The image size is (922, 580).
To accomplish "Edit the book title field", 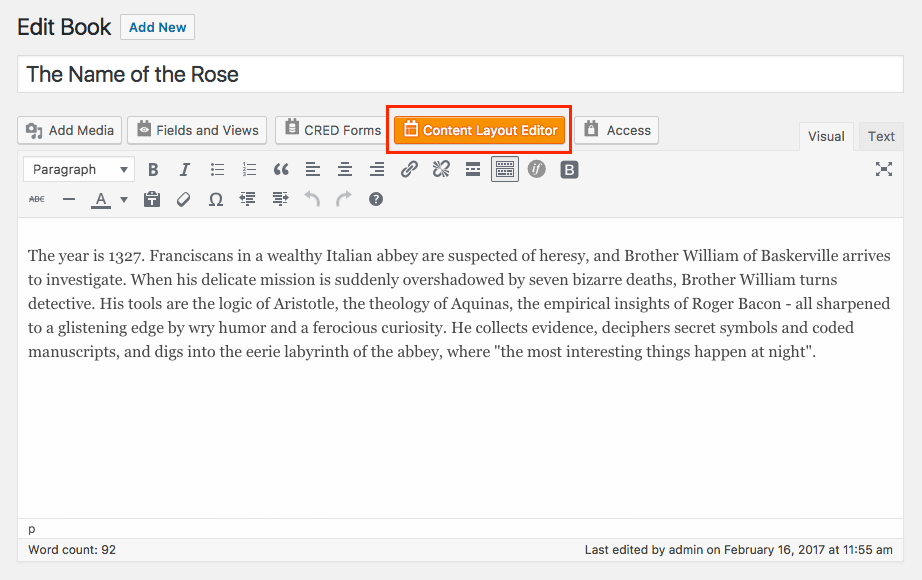I will coord(460,75).
